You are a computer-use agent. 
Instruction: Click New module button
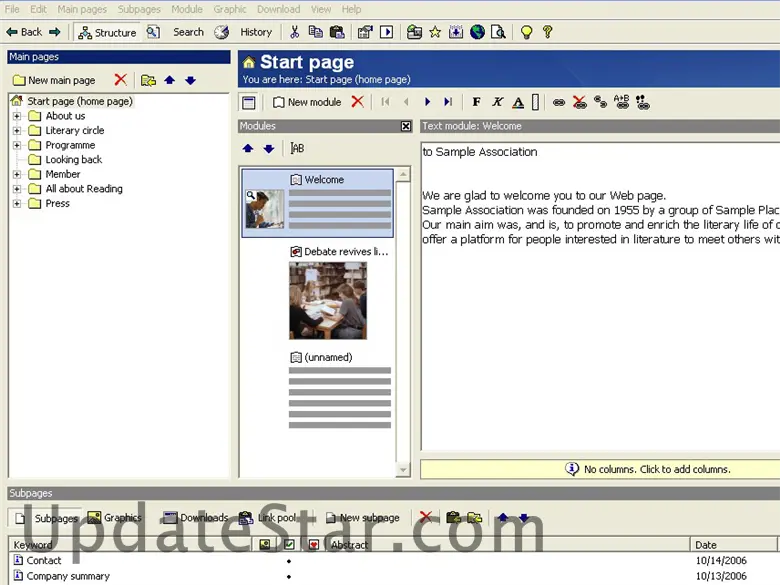[x=307, y=102]
